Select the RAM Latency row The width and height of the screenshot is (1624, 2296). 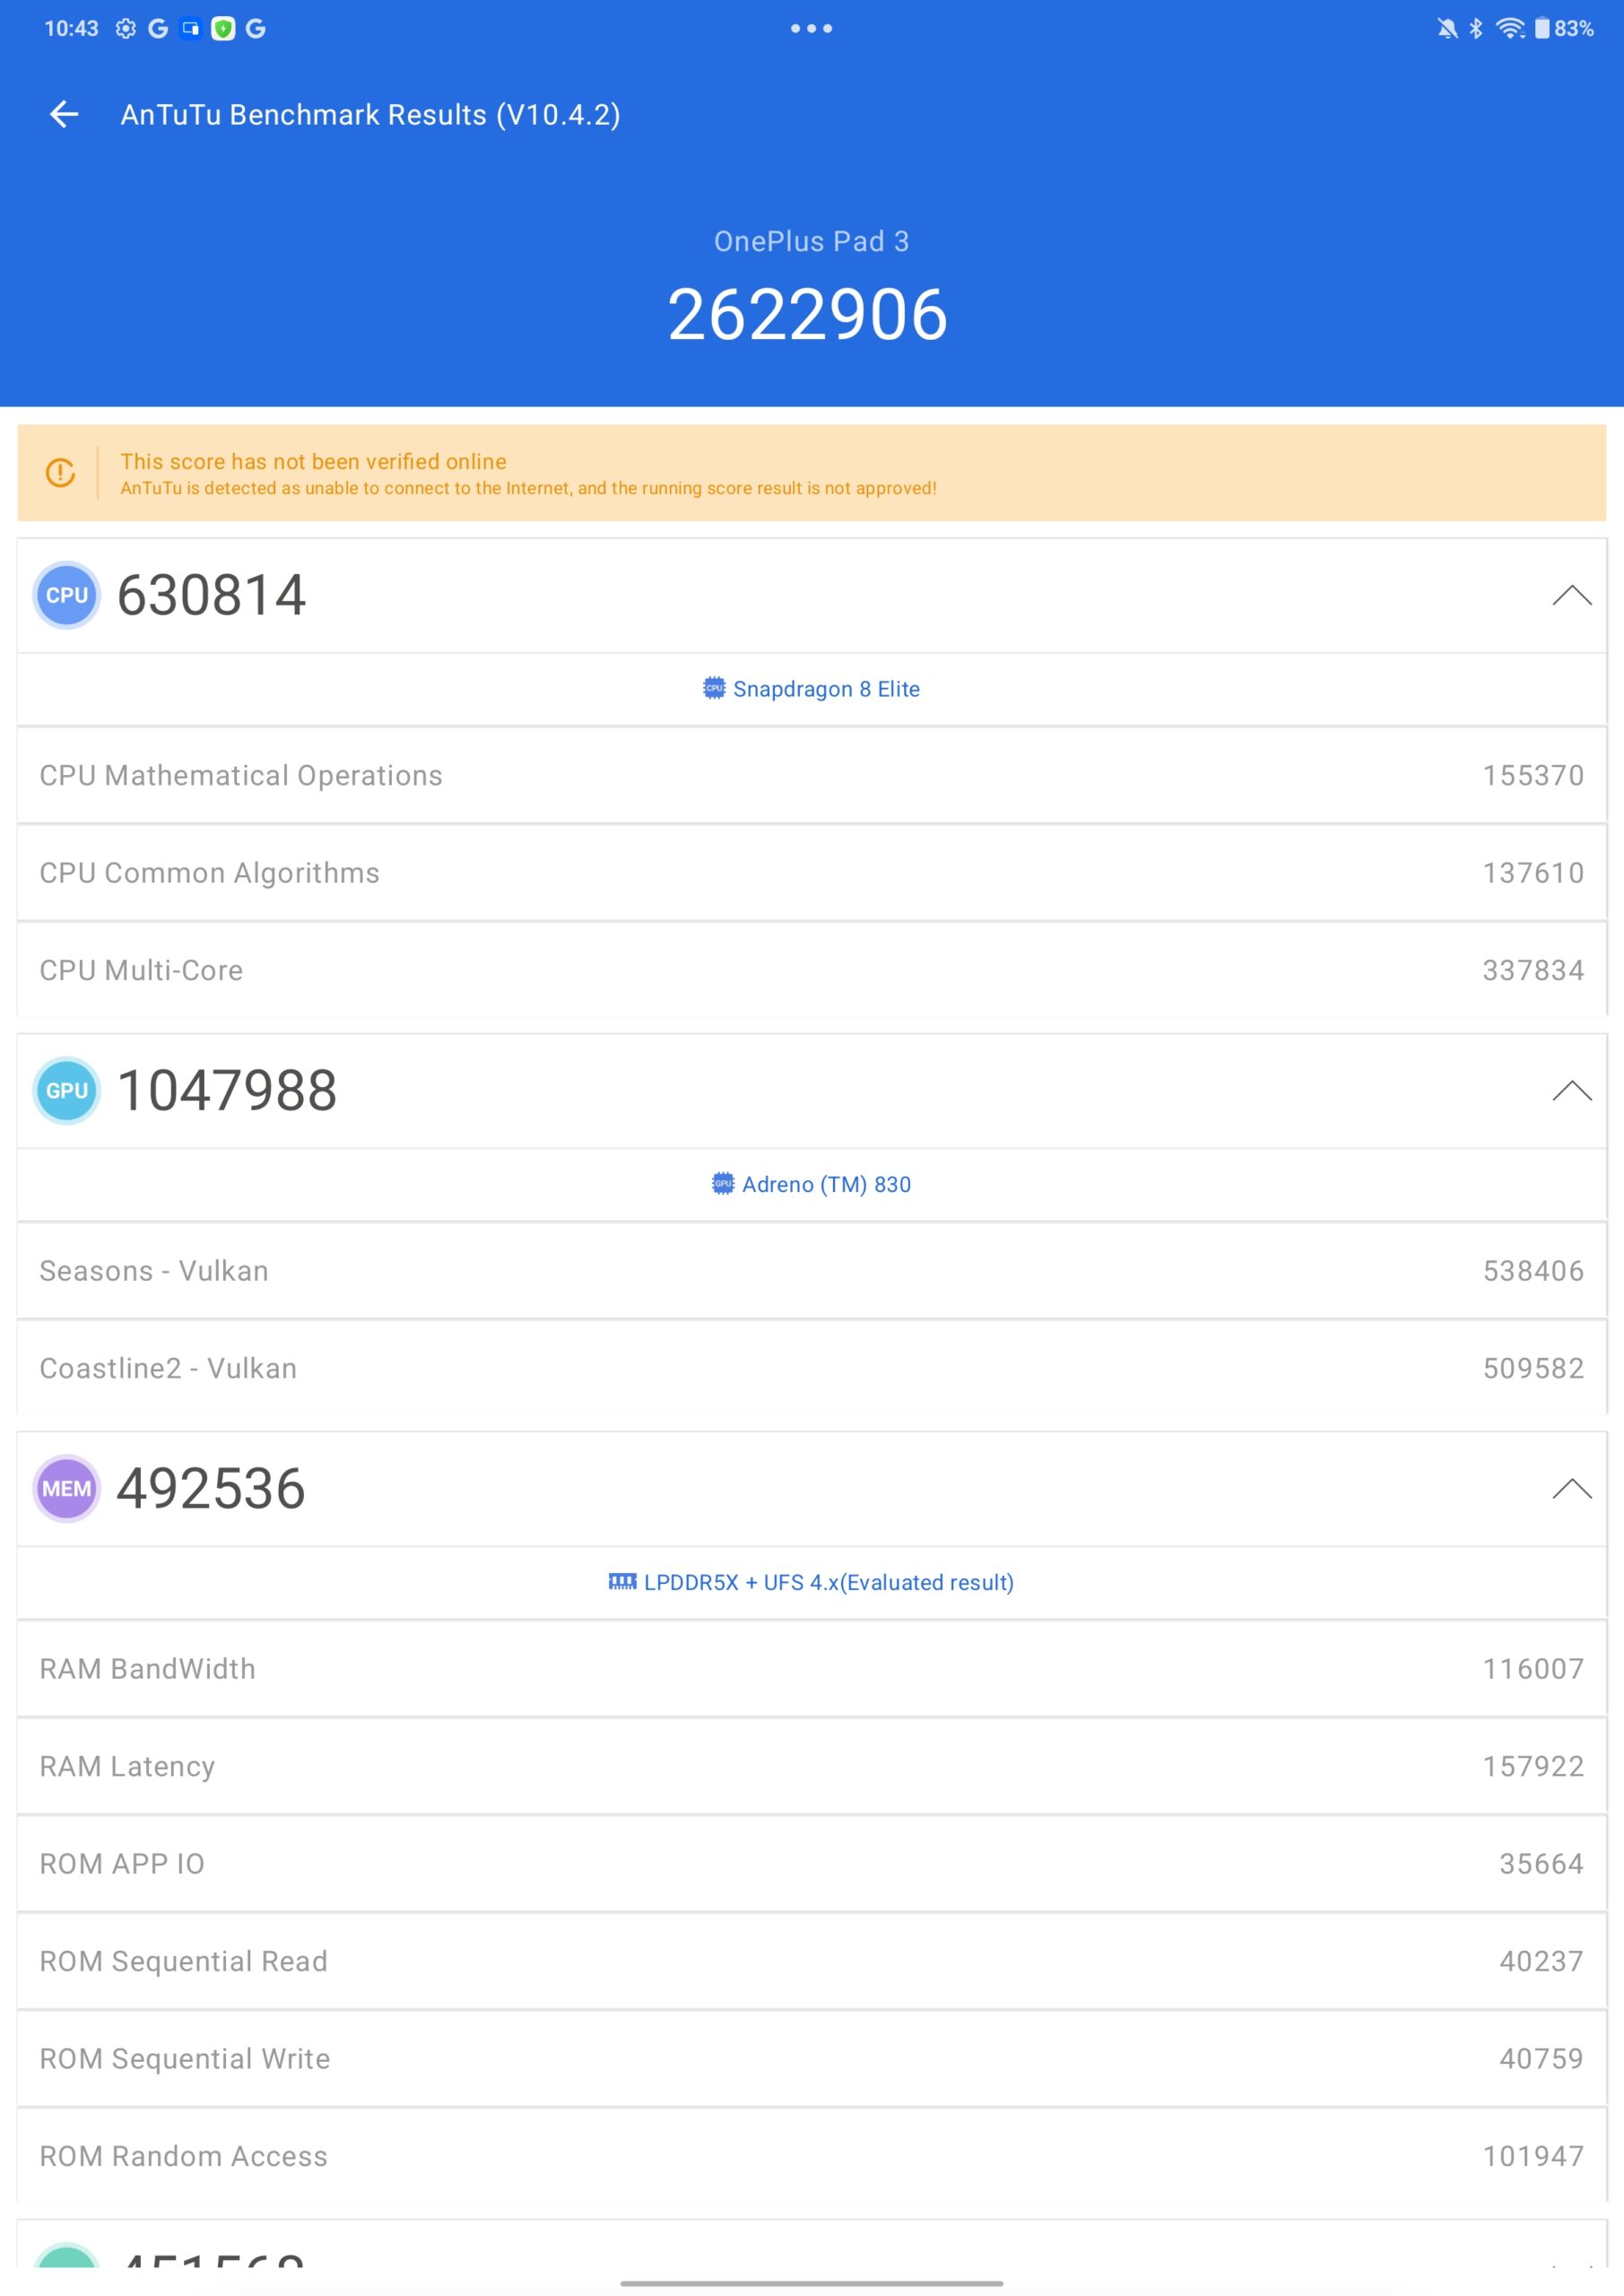[x=812, y=1766]
